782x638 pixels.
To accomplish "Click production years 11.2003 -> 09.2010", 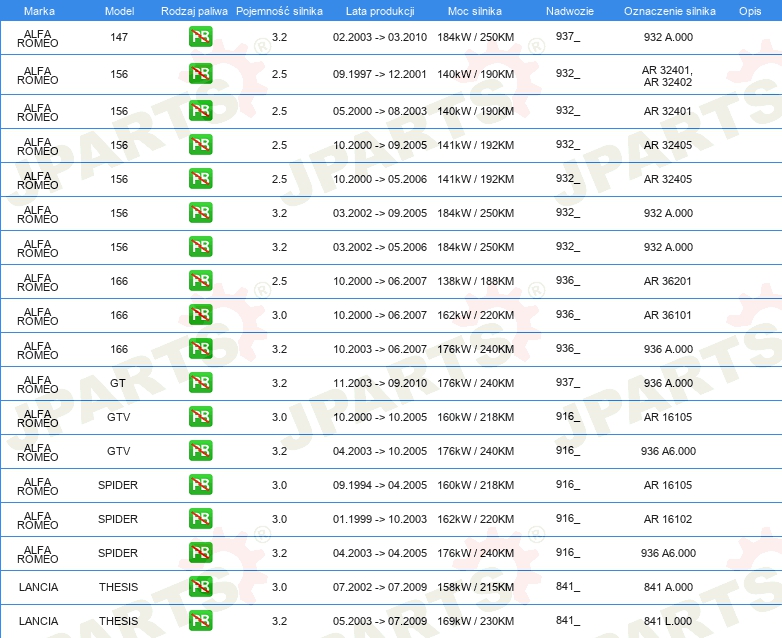I will [380, 383].
